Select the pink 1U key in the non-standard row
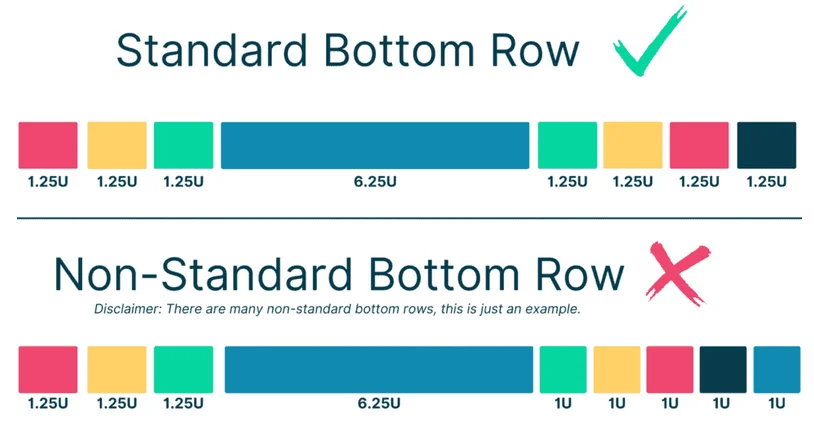 pyautogui.click(x=670, y=369)
